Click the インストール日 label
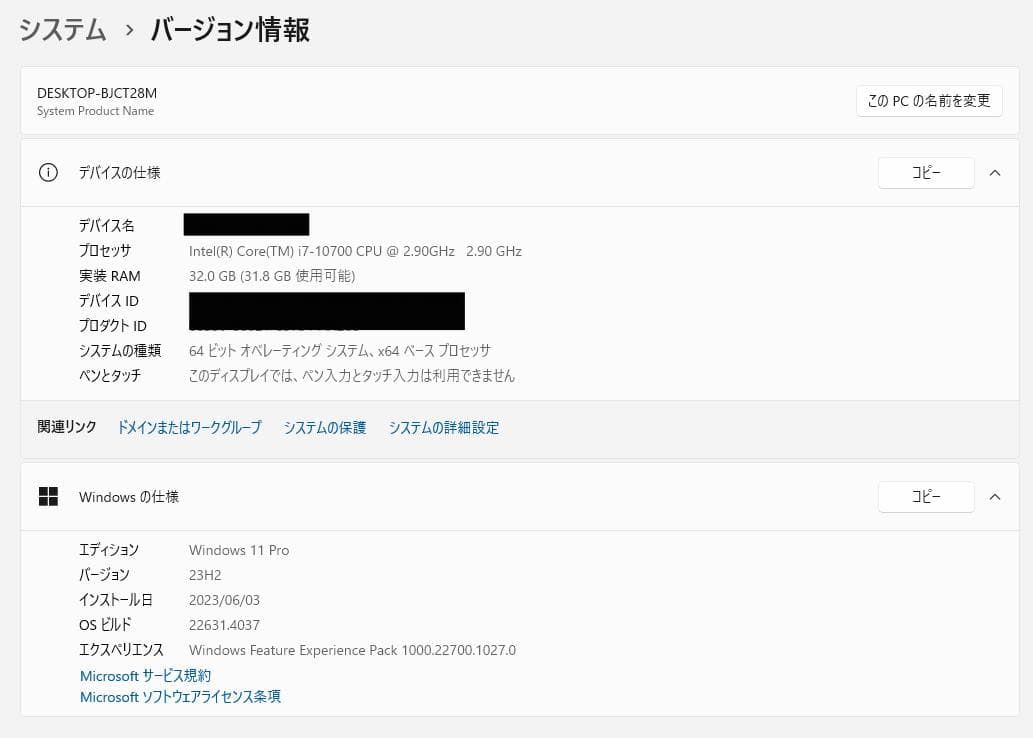Screen dimensions: 1033x738 coord(116,600)
